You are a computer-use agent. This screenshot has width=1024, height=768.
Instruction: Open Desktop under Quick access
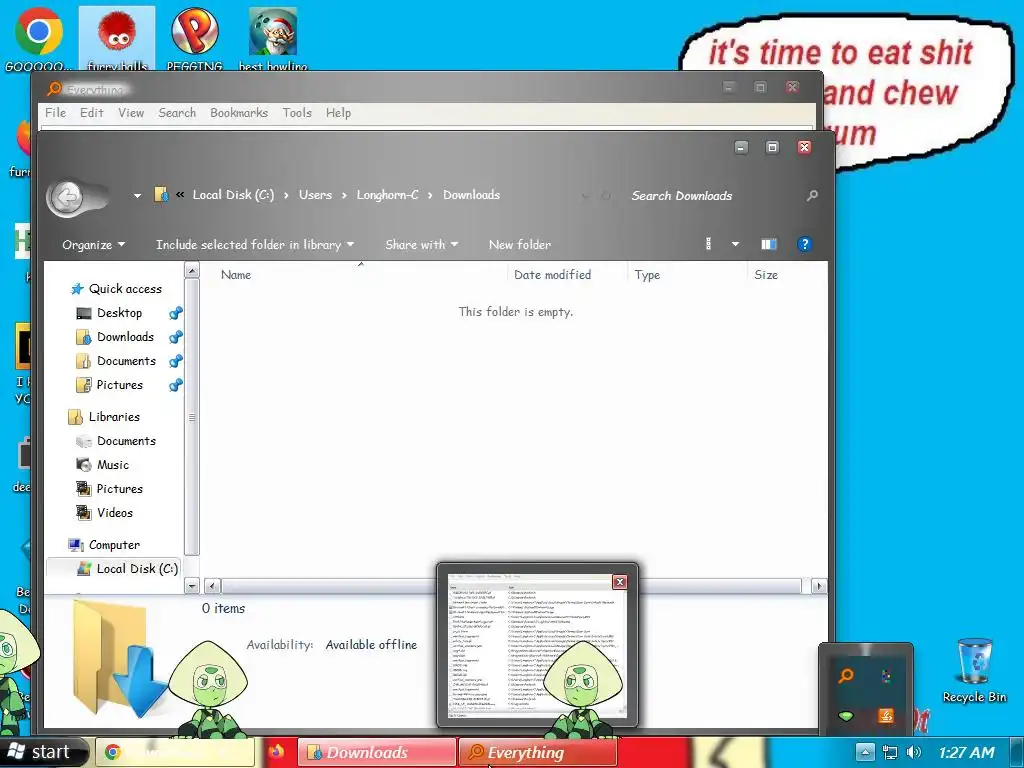(x=119, y=313)
